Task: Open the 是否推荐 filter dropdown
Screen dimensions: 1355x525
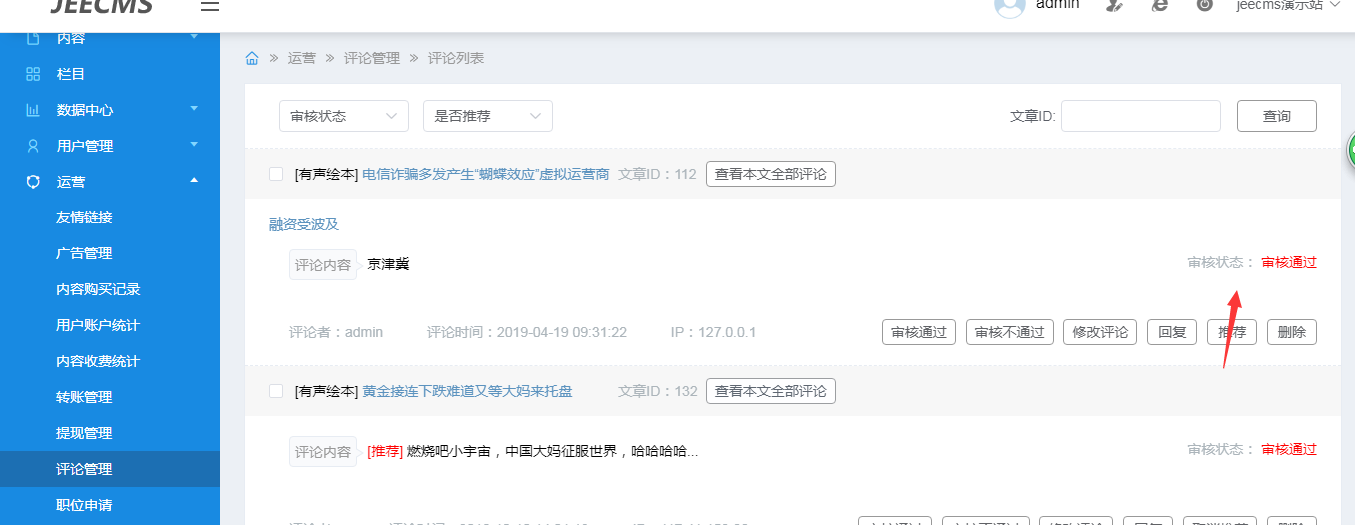Action: [x=488, y=116]
